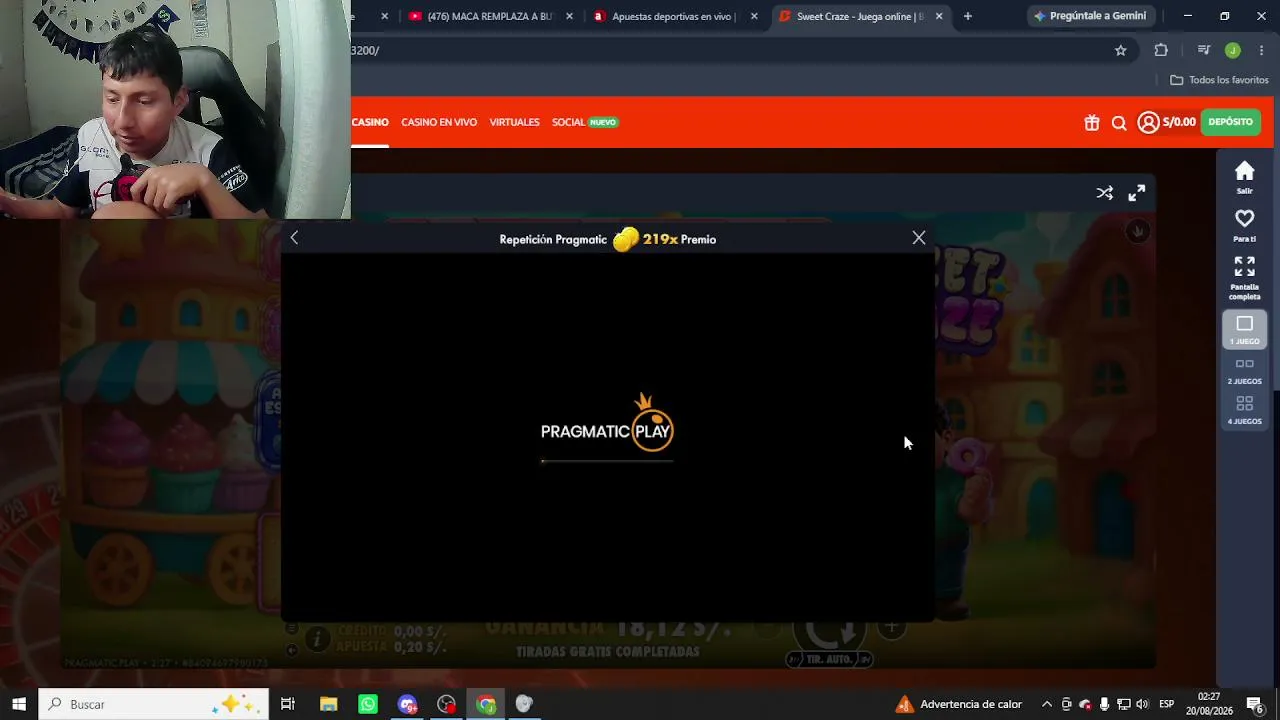Viewport: 1280px width, 720px height.
Task: Open the ESP language selector
Action: pyautogui.click(x=1166, y=704)
